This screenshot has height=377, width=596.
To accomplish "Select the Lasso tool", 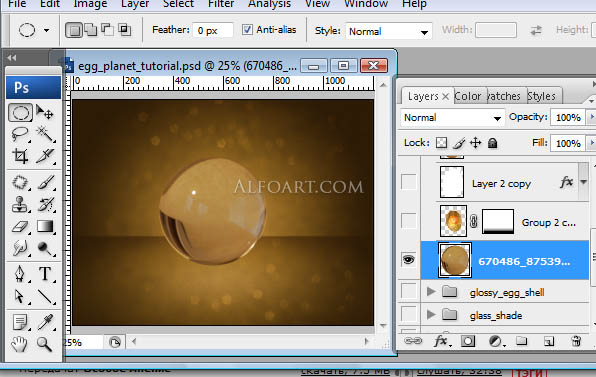I will click(20, 134).
